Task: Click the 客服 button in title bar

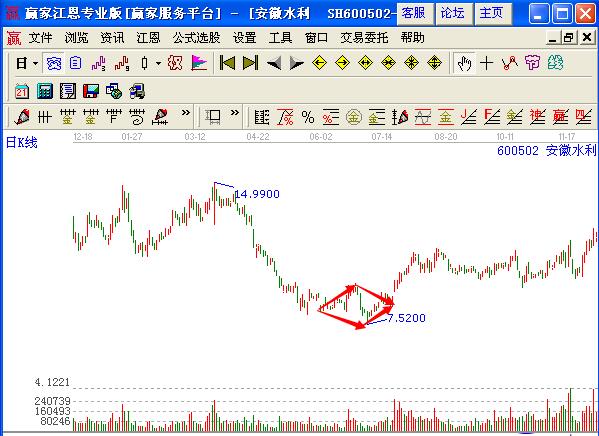Action: [x=414, y=13]
